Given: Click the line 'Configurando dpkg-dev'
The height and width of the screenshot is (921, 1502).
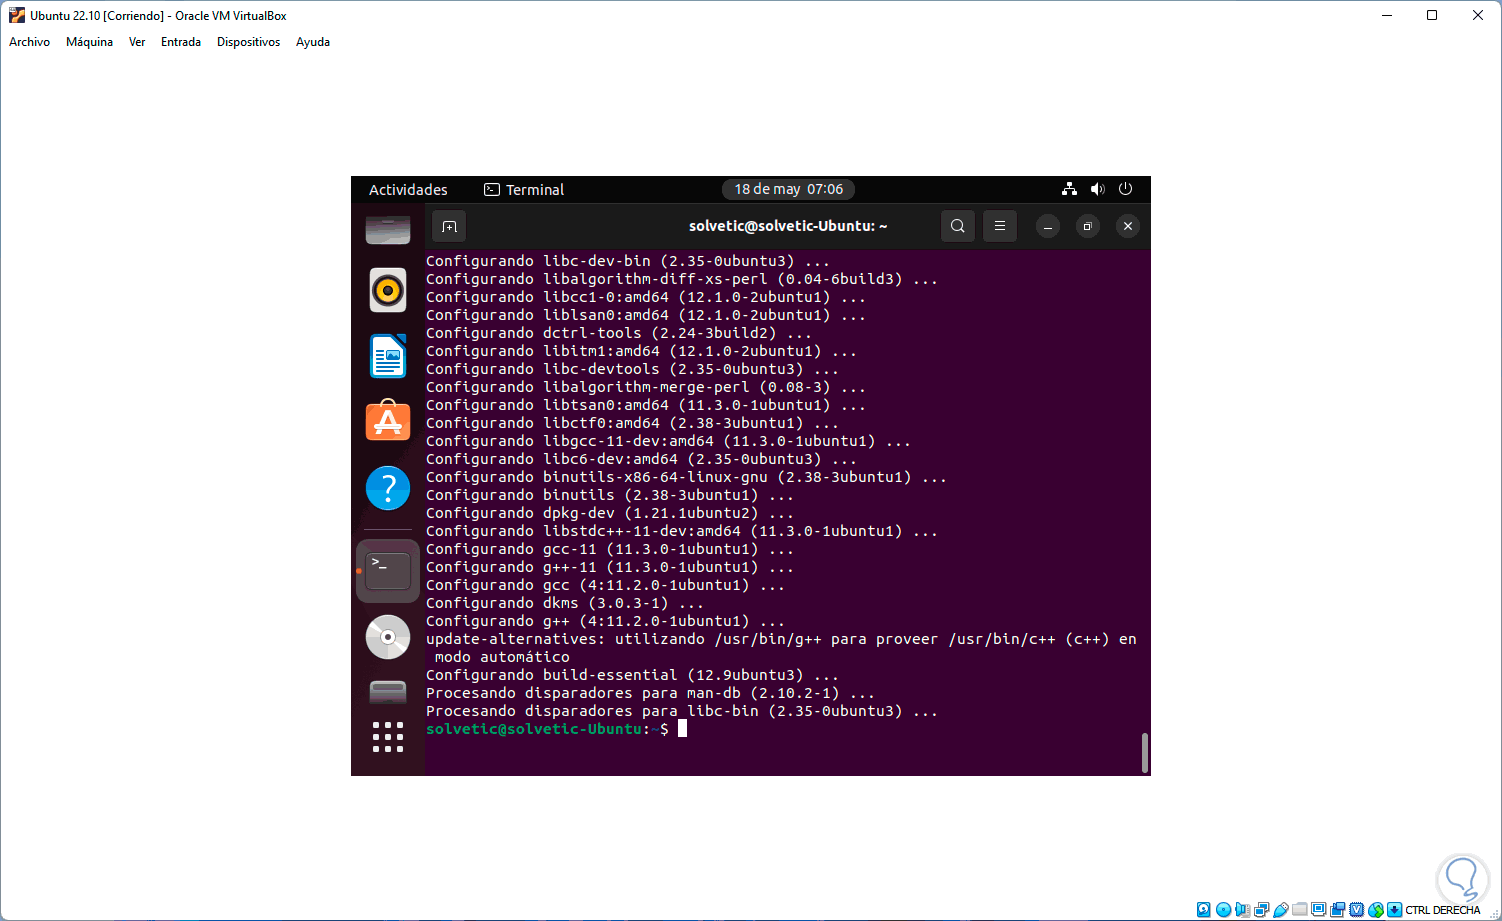Looking at the screenshot, I should 610,513.
